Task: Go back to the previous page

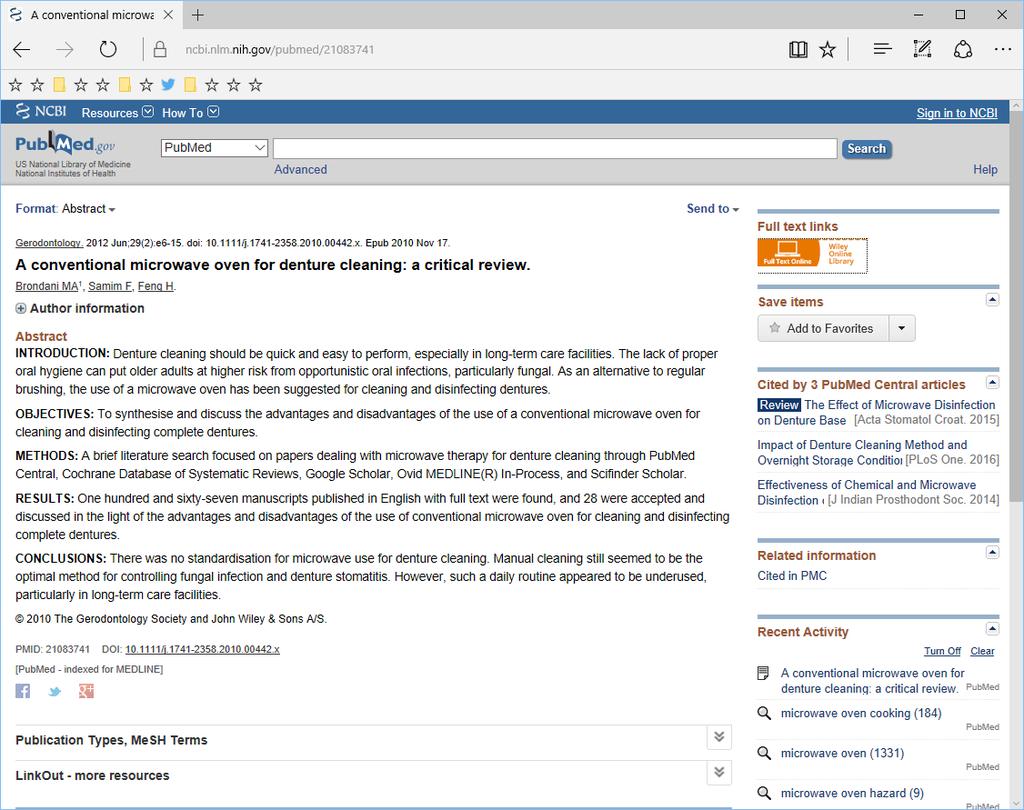Action: click(22, 50)
